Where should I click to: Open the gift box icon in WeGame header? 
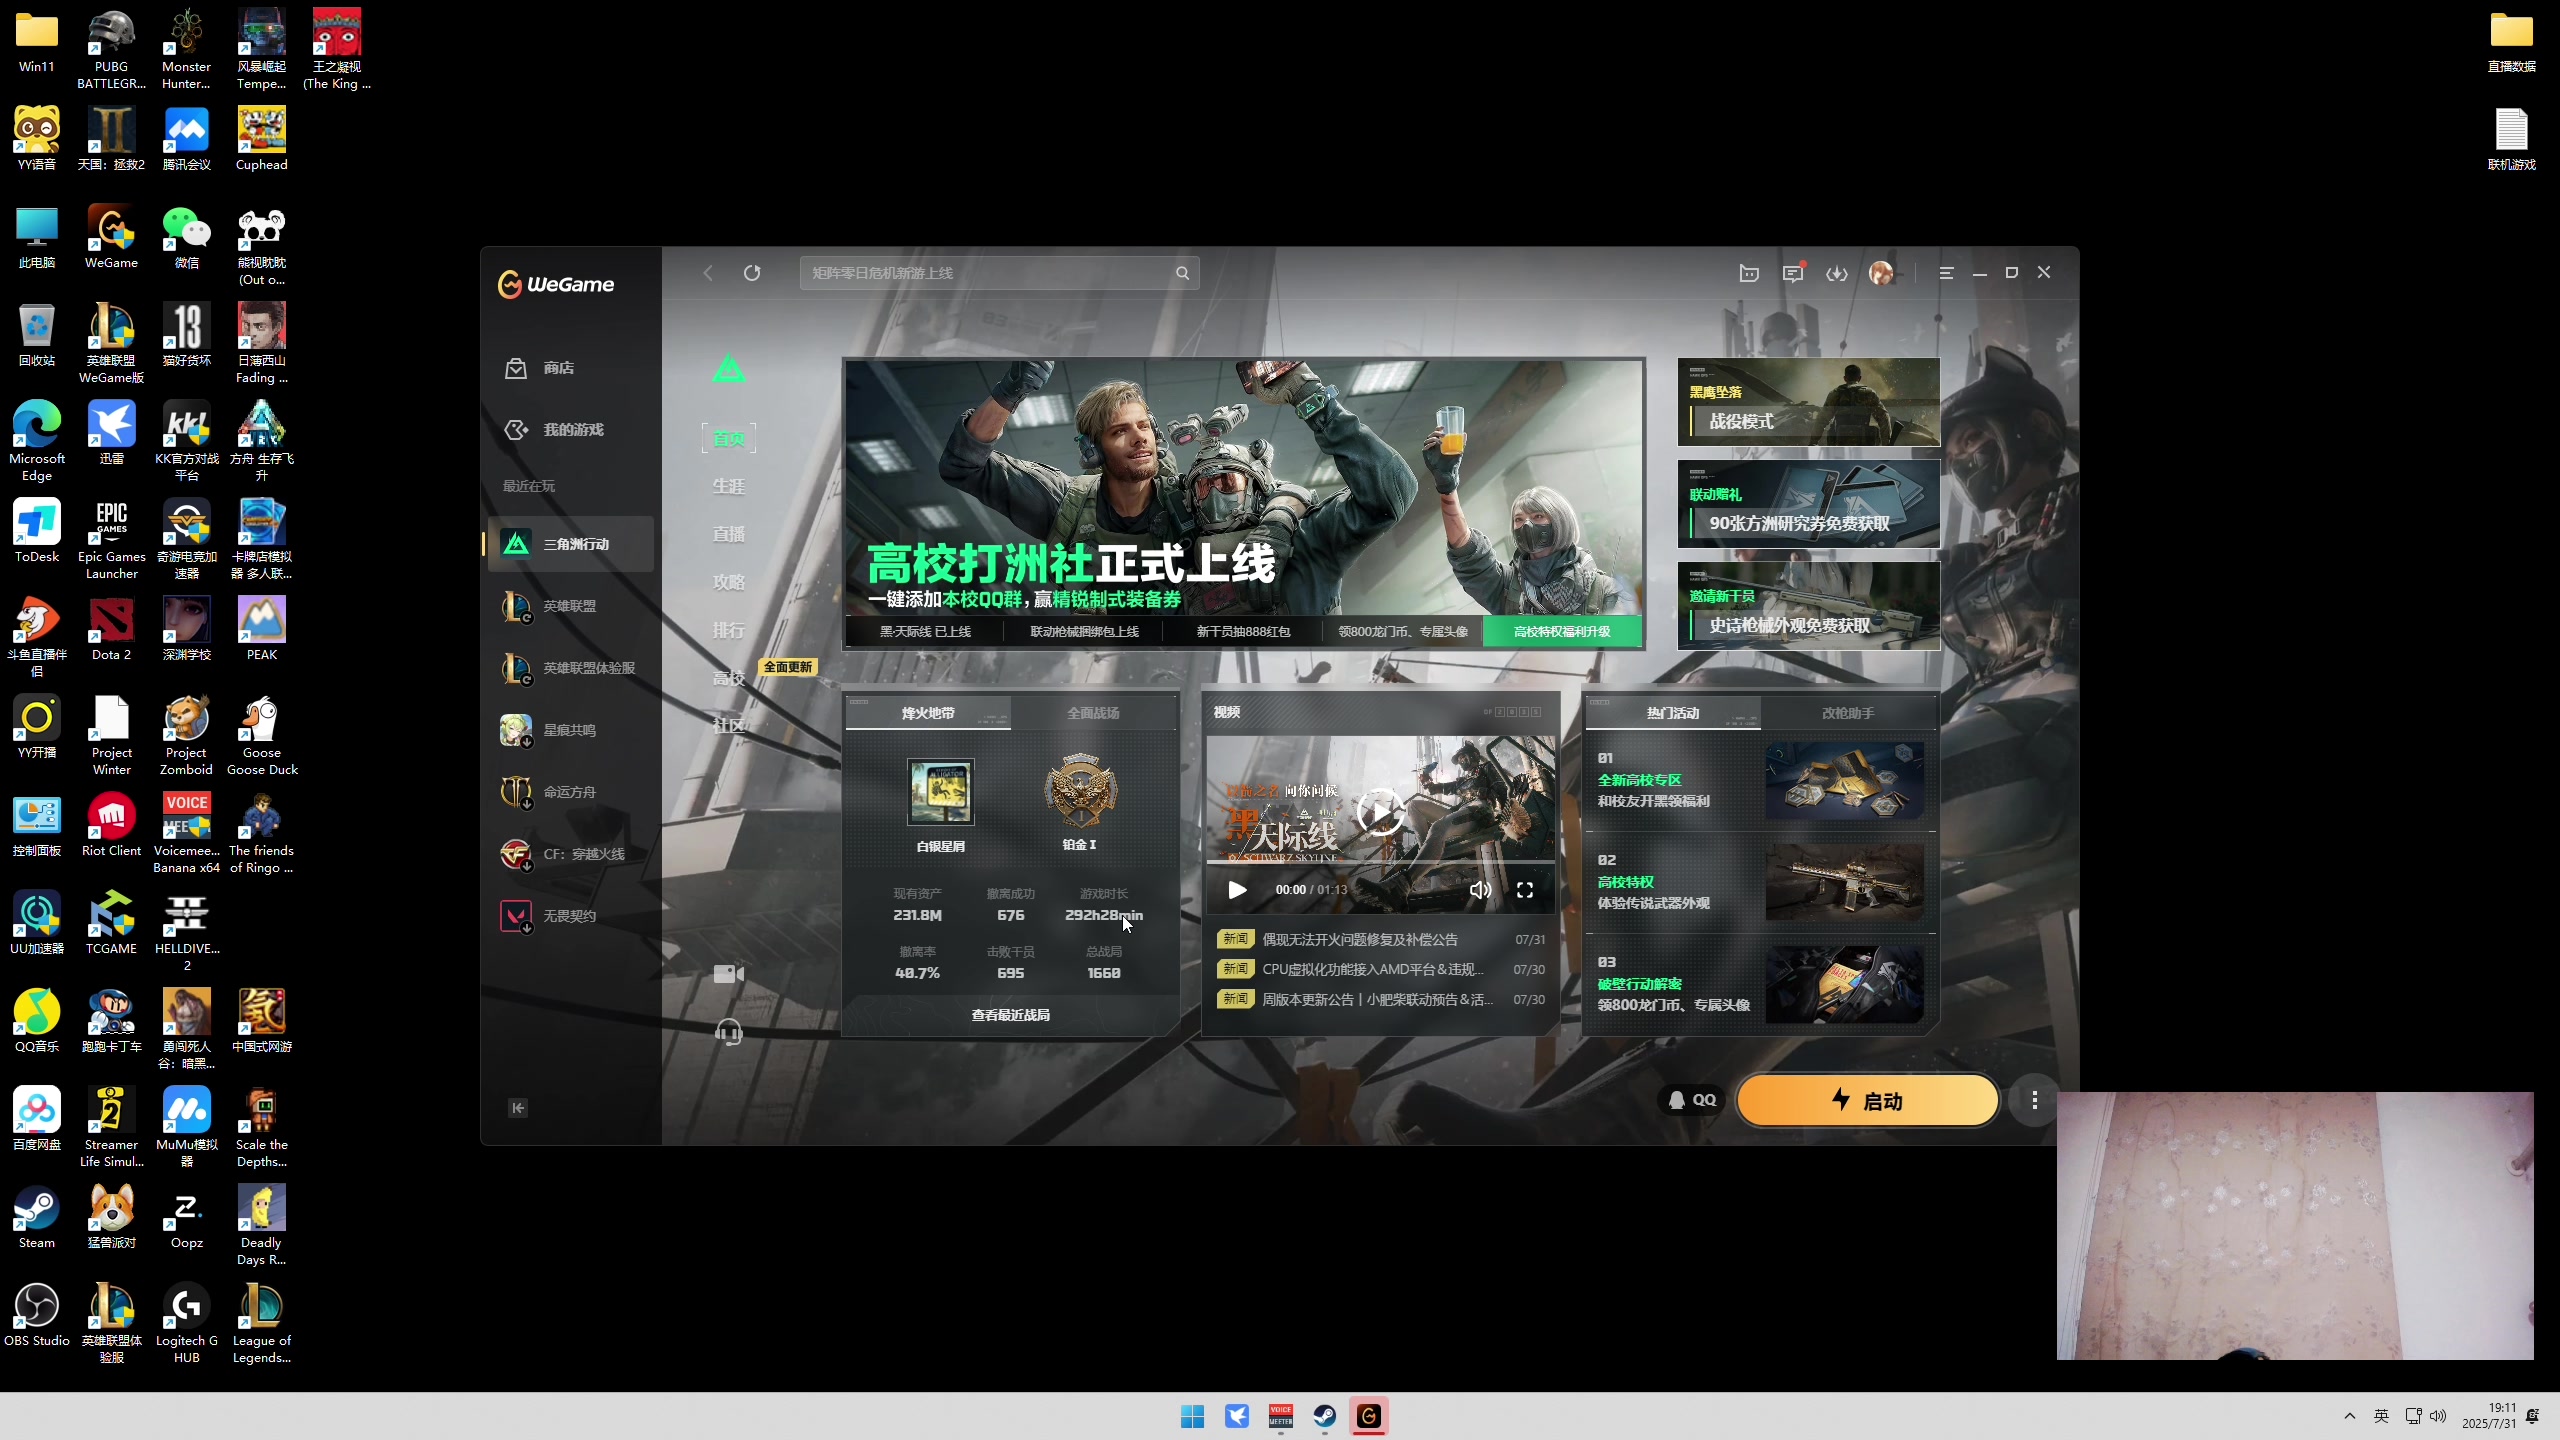coord(1749,273)
